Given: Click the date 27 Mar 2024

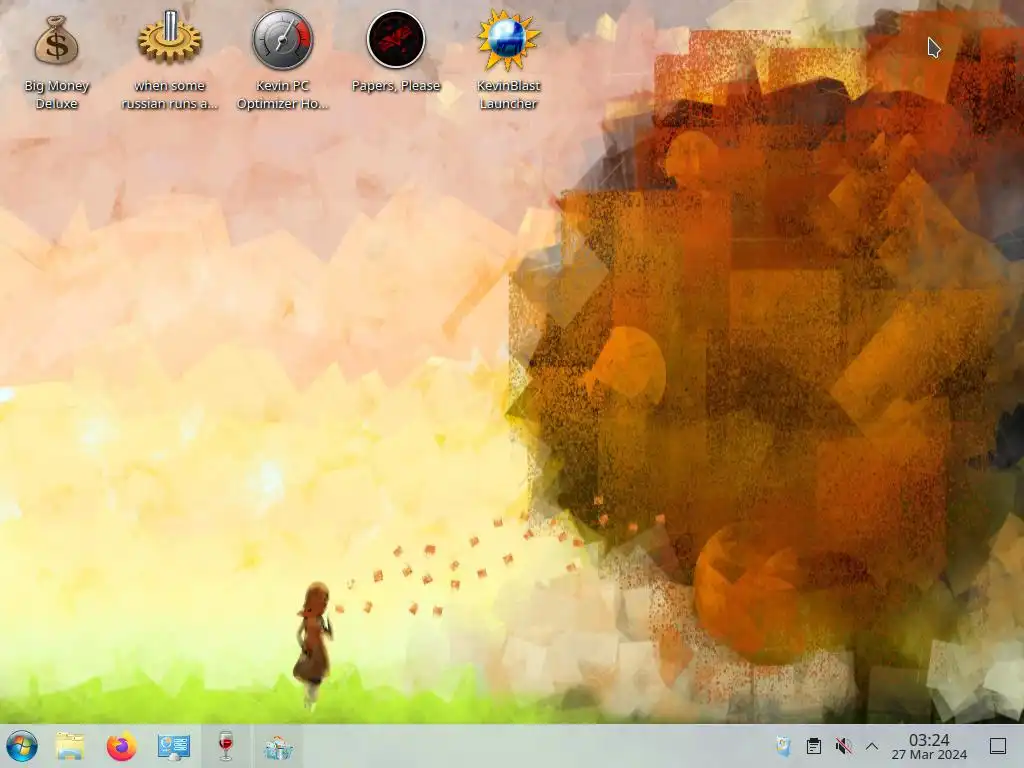Looking at the screenshot, I should (x=929, y=755).
